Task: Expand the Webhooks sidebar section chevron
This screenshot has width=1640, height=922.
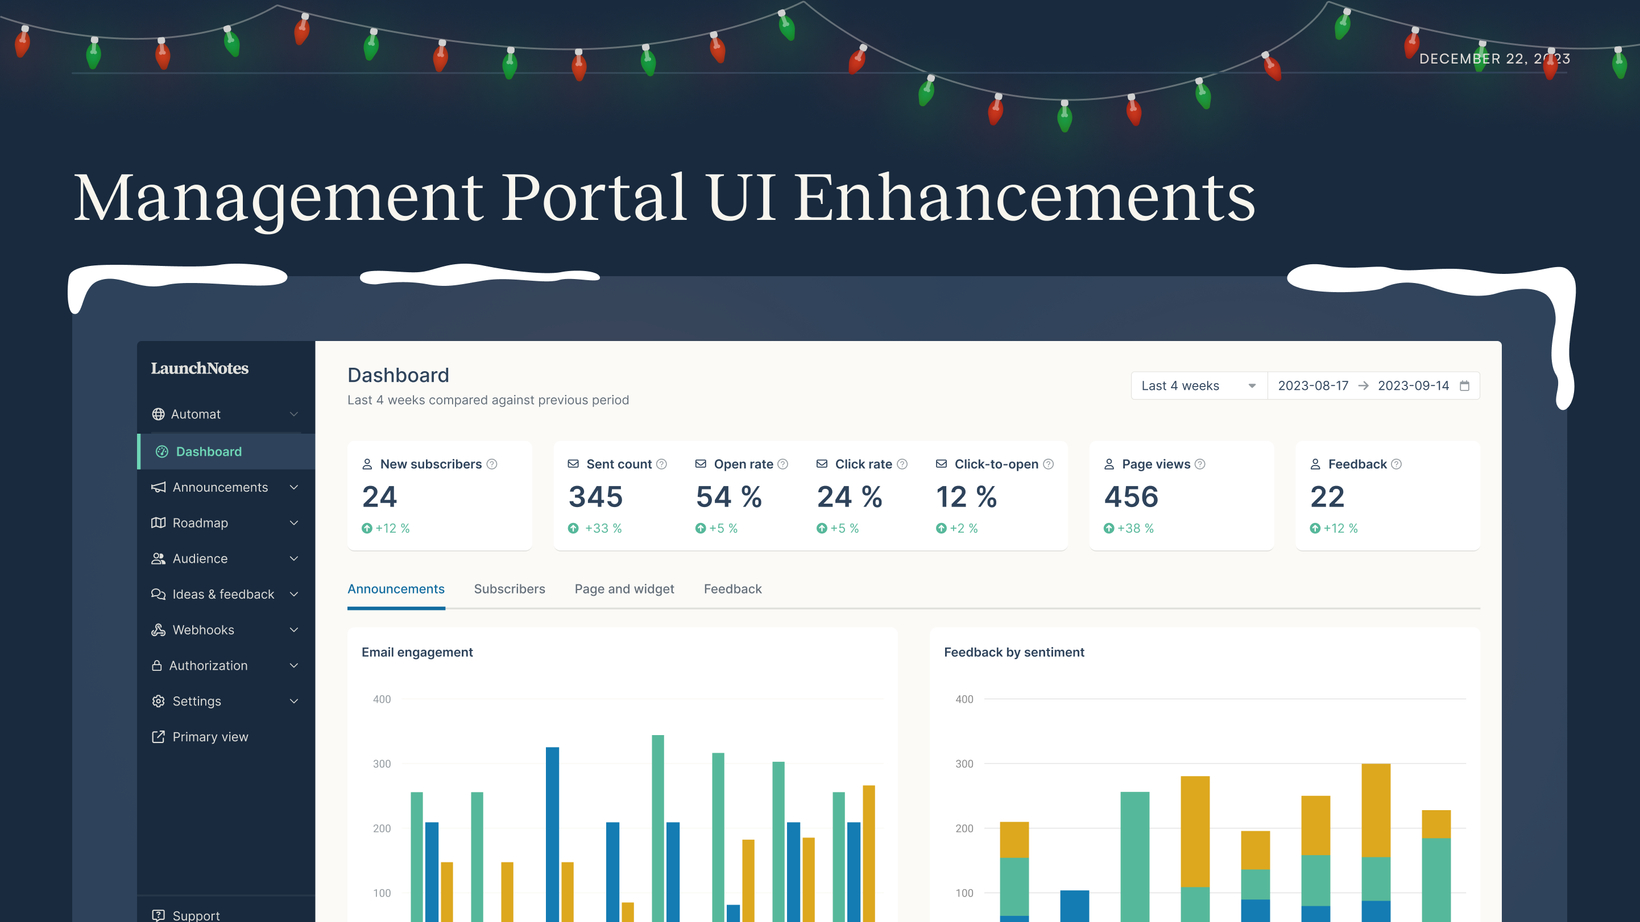Action: (294, 630)
